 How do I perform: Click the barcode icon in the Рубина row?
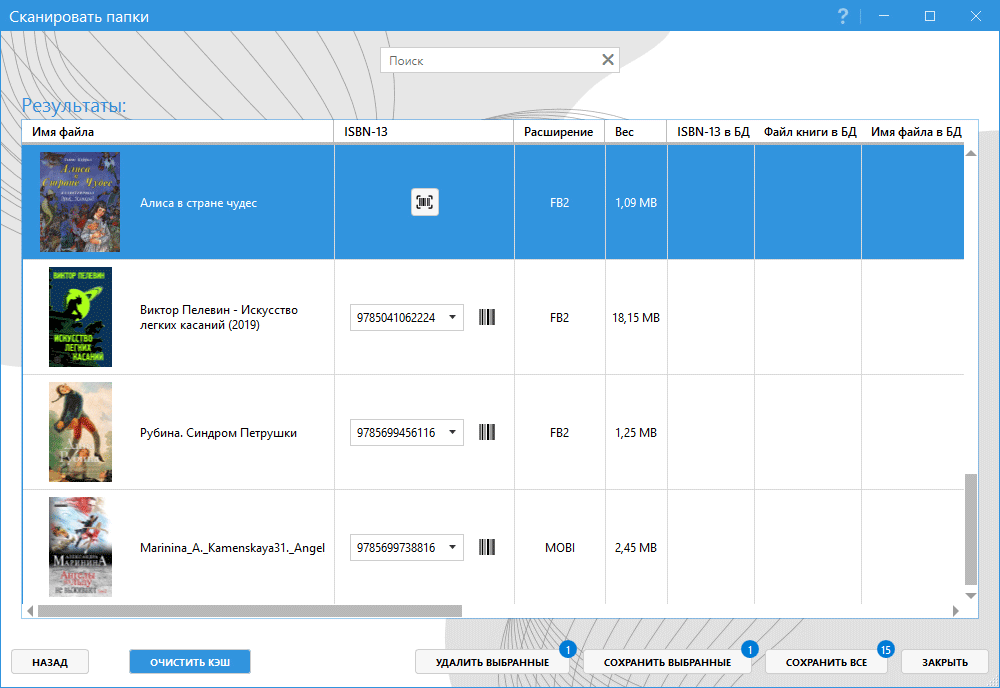point(487,433)
